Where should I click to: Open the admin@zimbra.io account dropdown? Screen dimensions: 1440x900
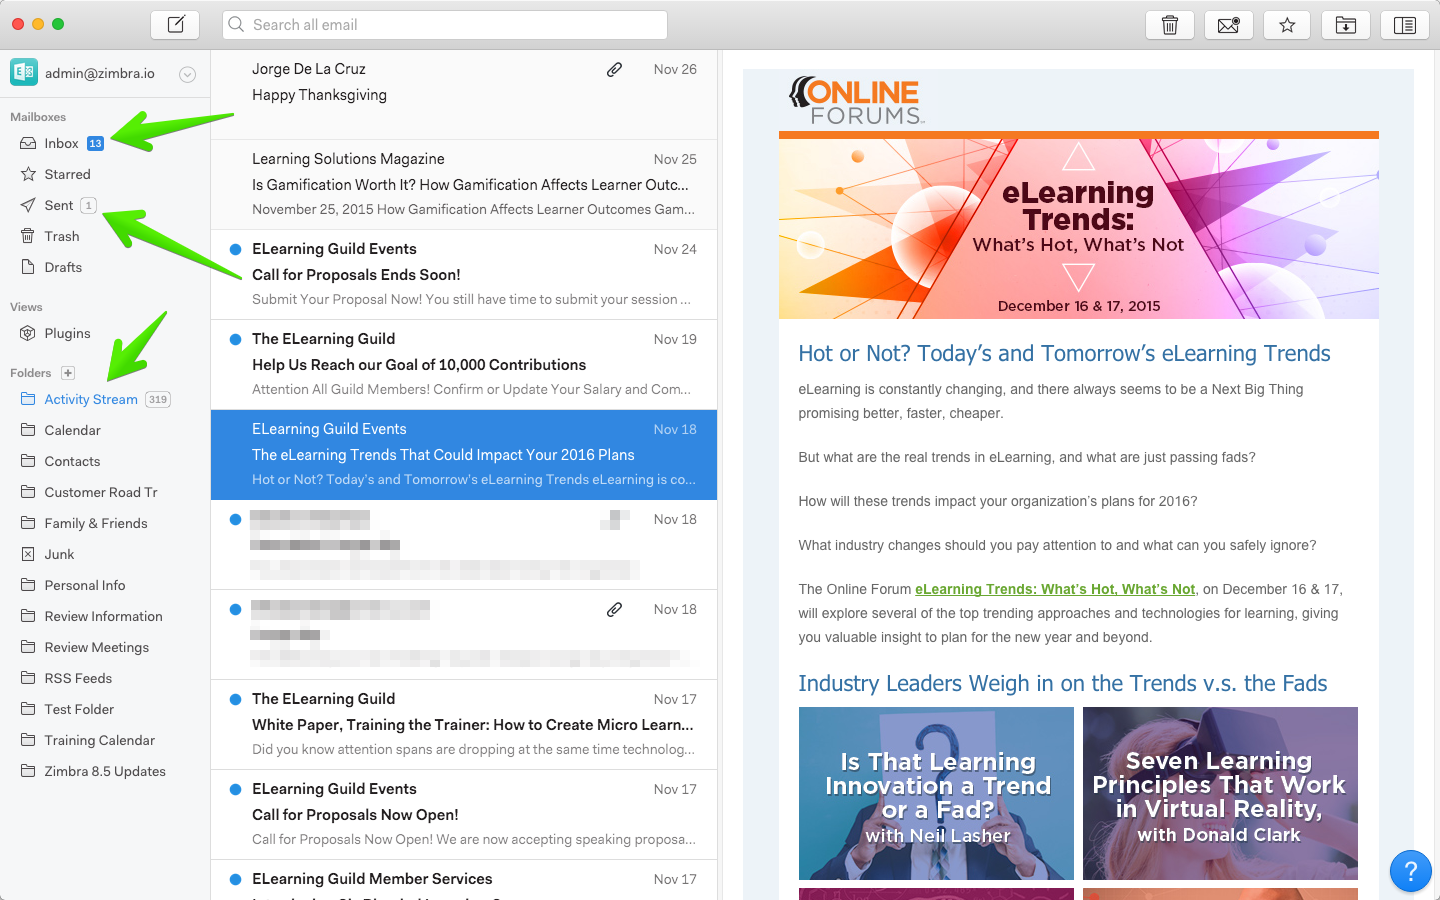(187, 74)
